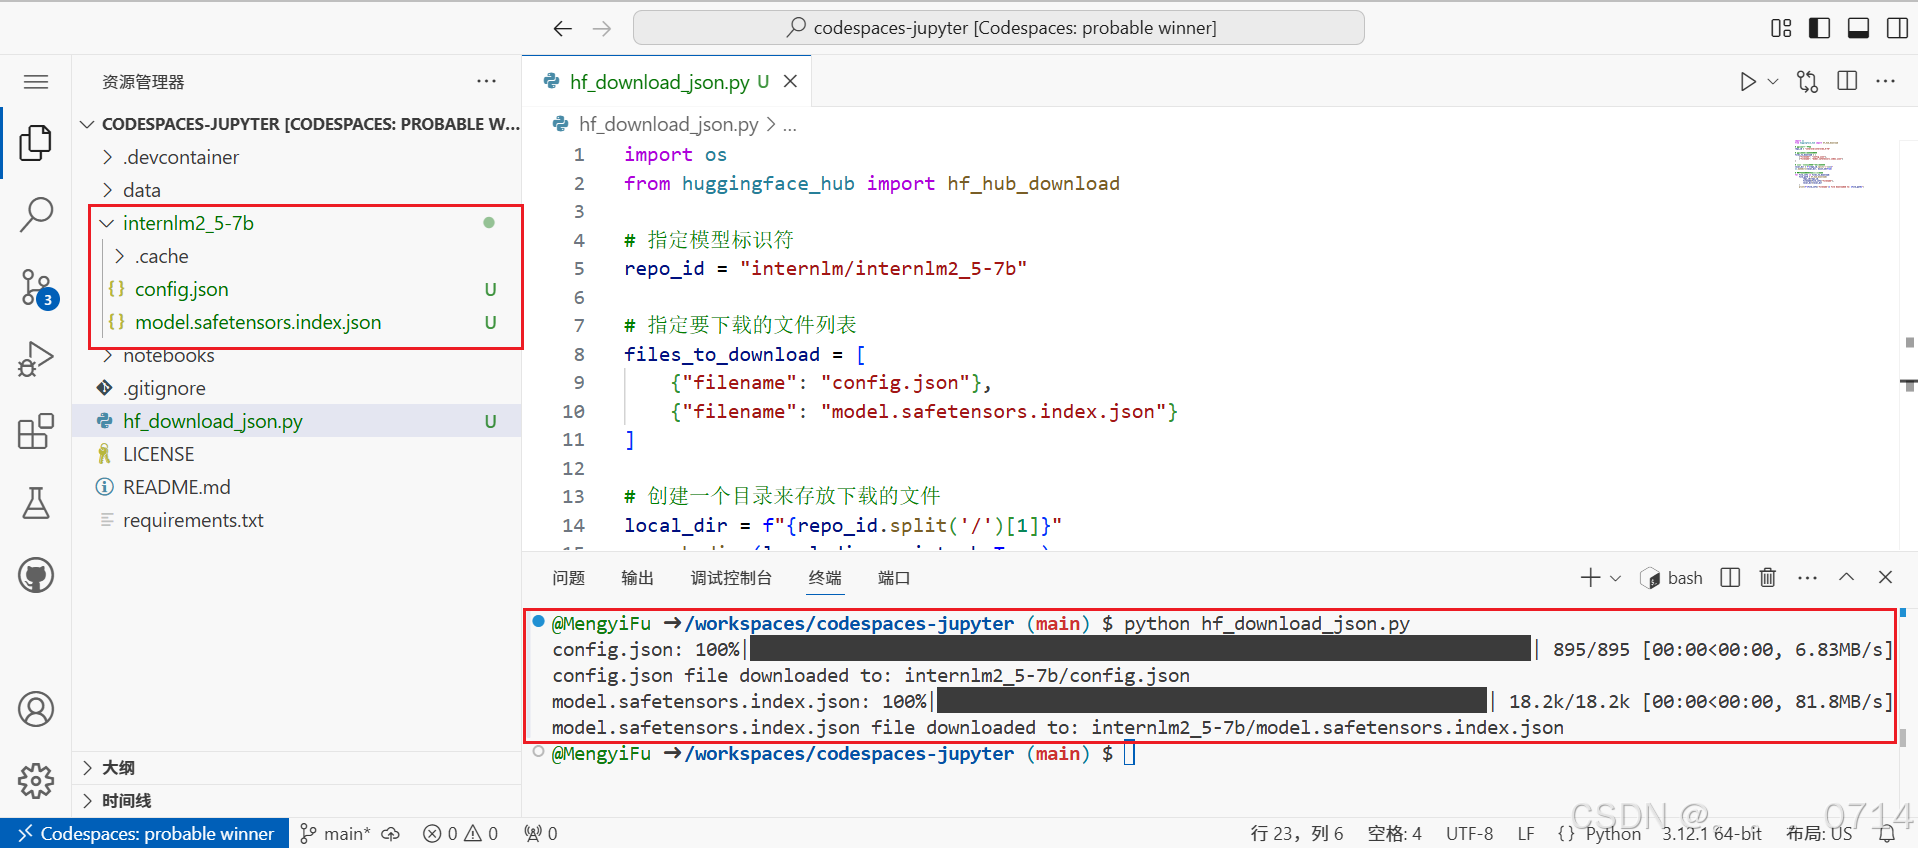Open README.md in the explorer
The width and height of the screenshot is (1918, 848).
(x=177, y=487)
